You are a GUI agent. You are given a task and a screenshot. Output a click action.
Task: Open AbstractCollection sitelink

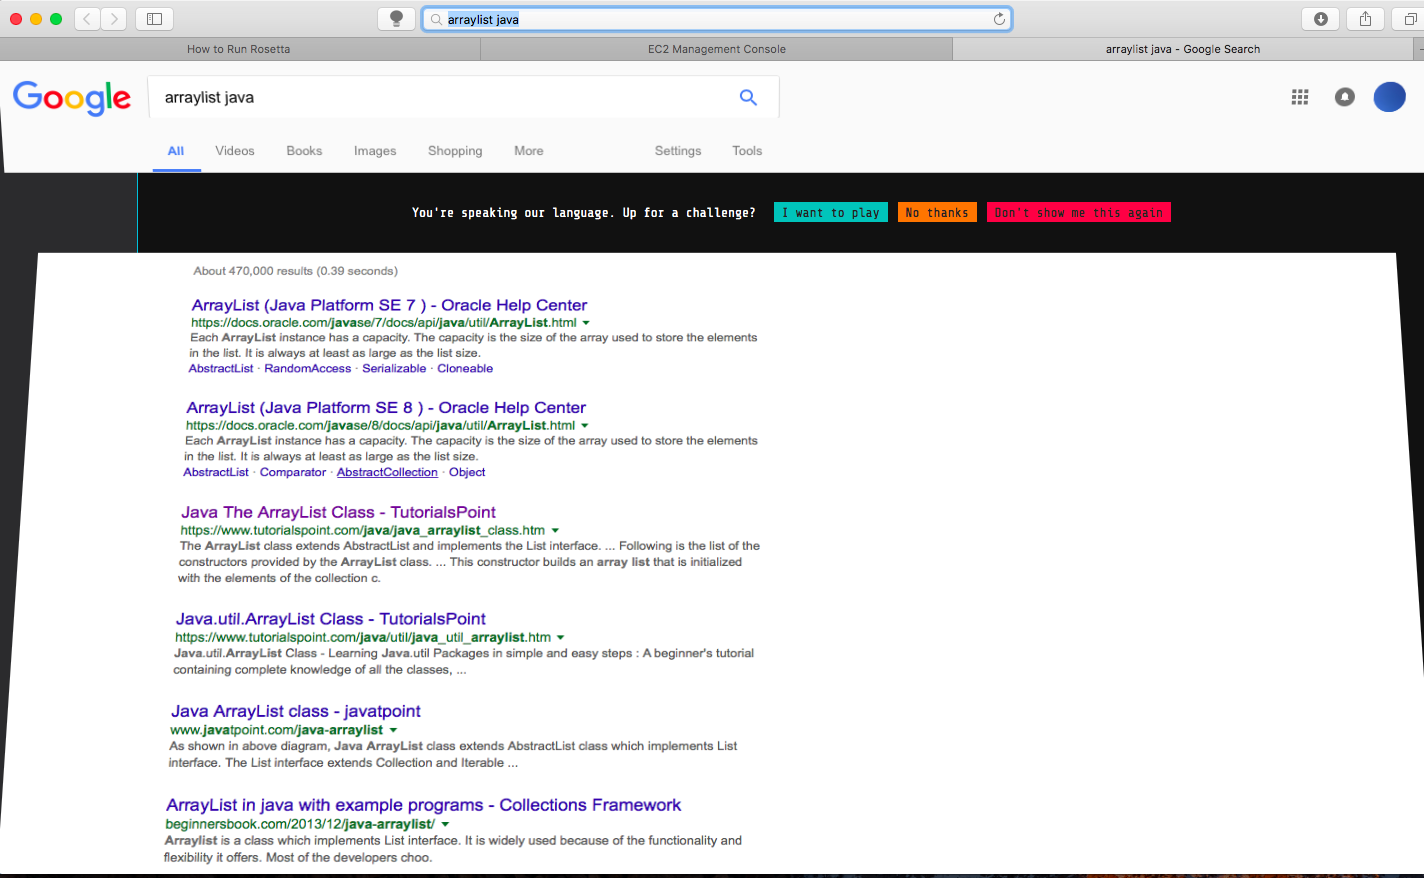pyautogui.click(x=387, y=473)
